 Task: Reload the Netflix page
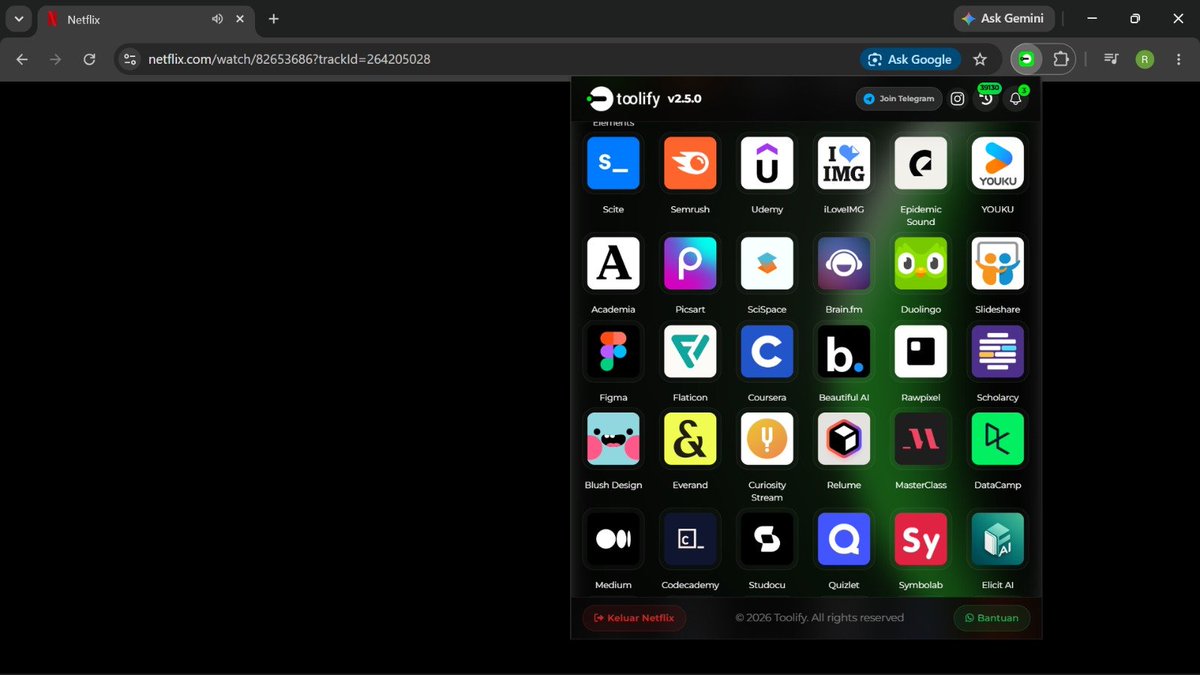(89, 59)
